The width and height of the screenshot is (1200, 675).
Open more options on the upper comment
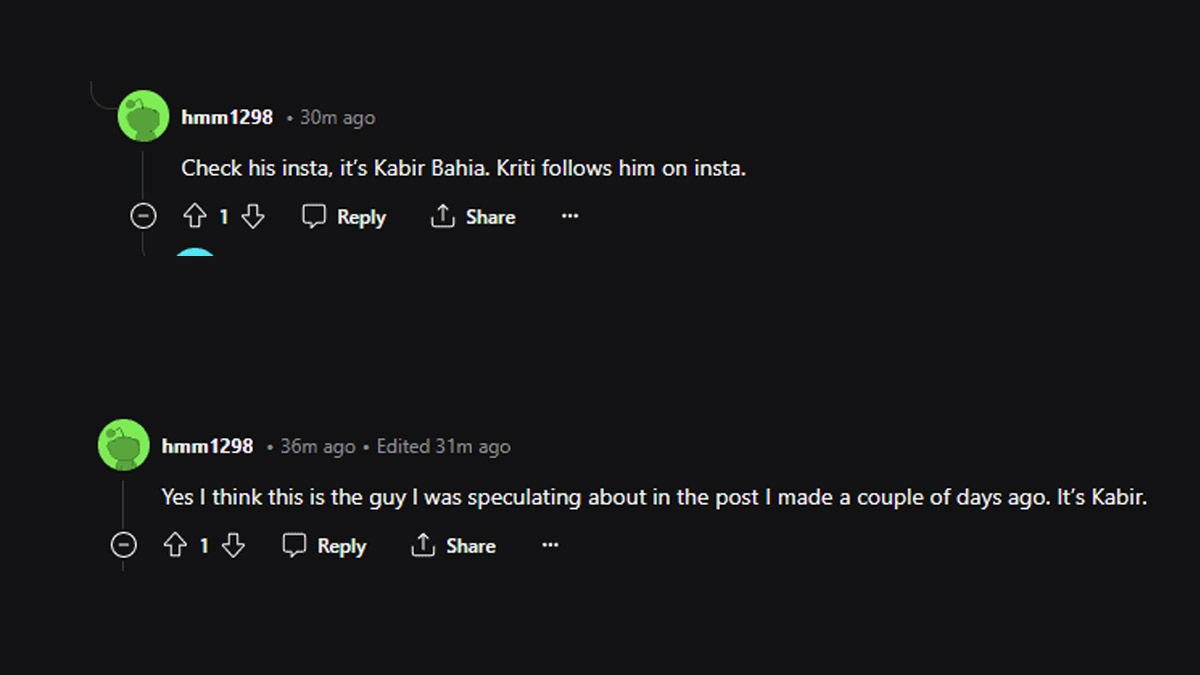(x=570, y=216)
